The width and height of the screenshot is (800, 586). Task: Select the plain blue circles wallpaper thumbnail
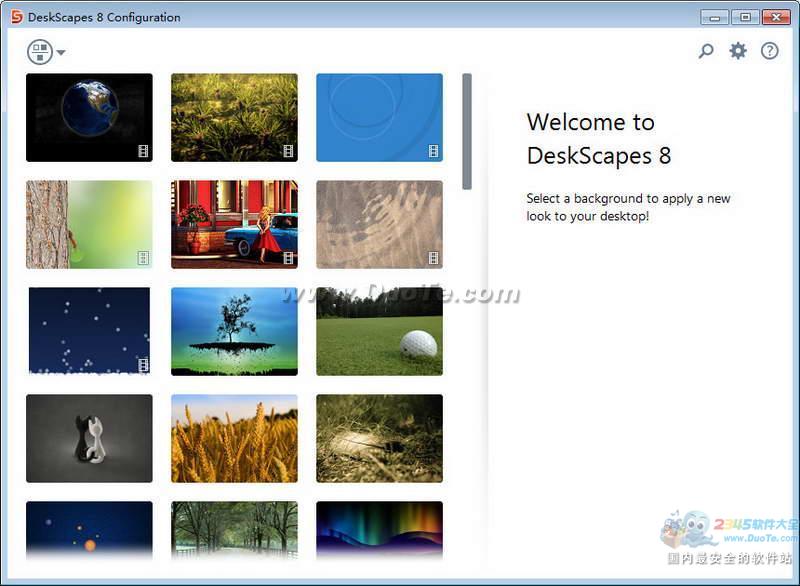(380, 117)
